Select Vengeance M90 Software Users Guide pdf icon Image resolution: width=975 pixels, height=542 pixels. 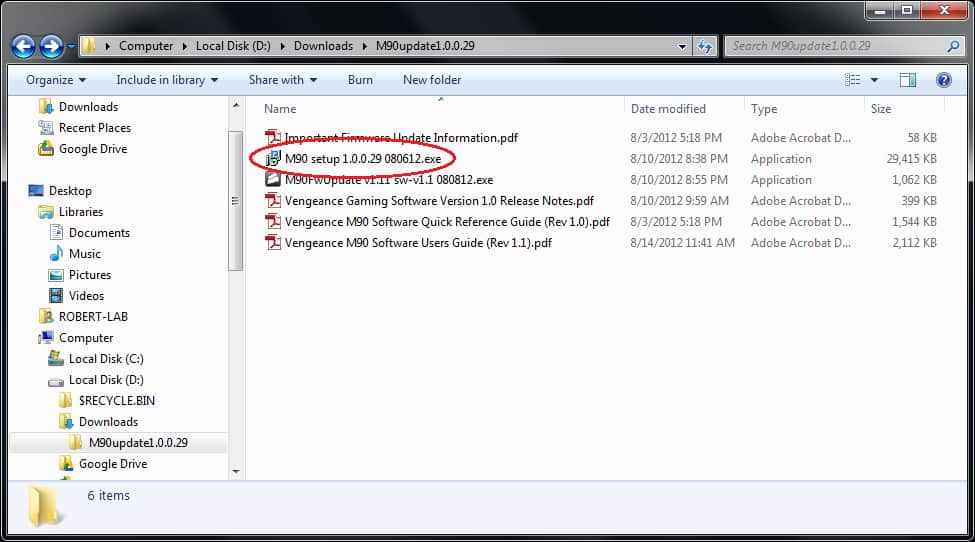tap(272, 243)
